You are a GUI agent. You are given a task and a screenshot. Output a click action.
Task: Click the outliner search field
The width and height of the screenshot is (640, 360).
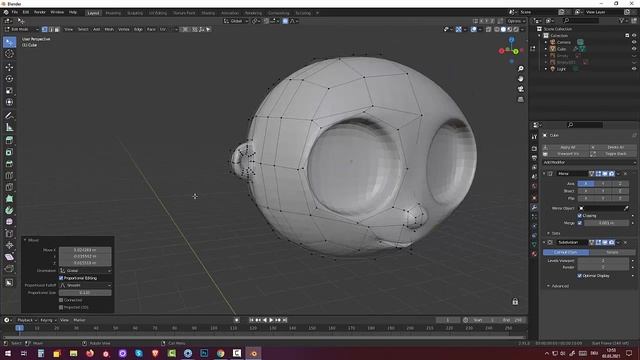pos(581,20)
